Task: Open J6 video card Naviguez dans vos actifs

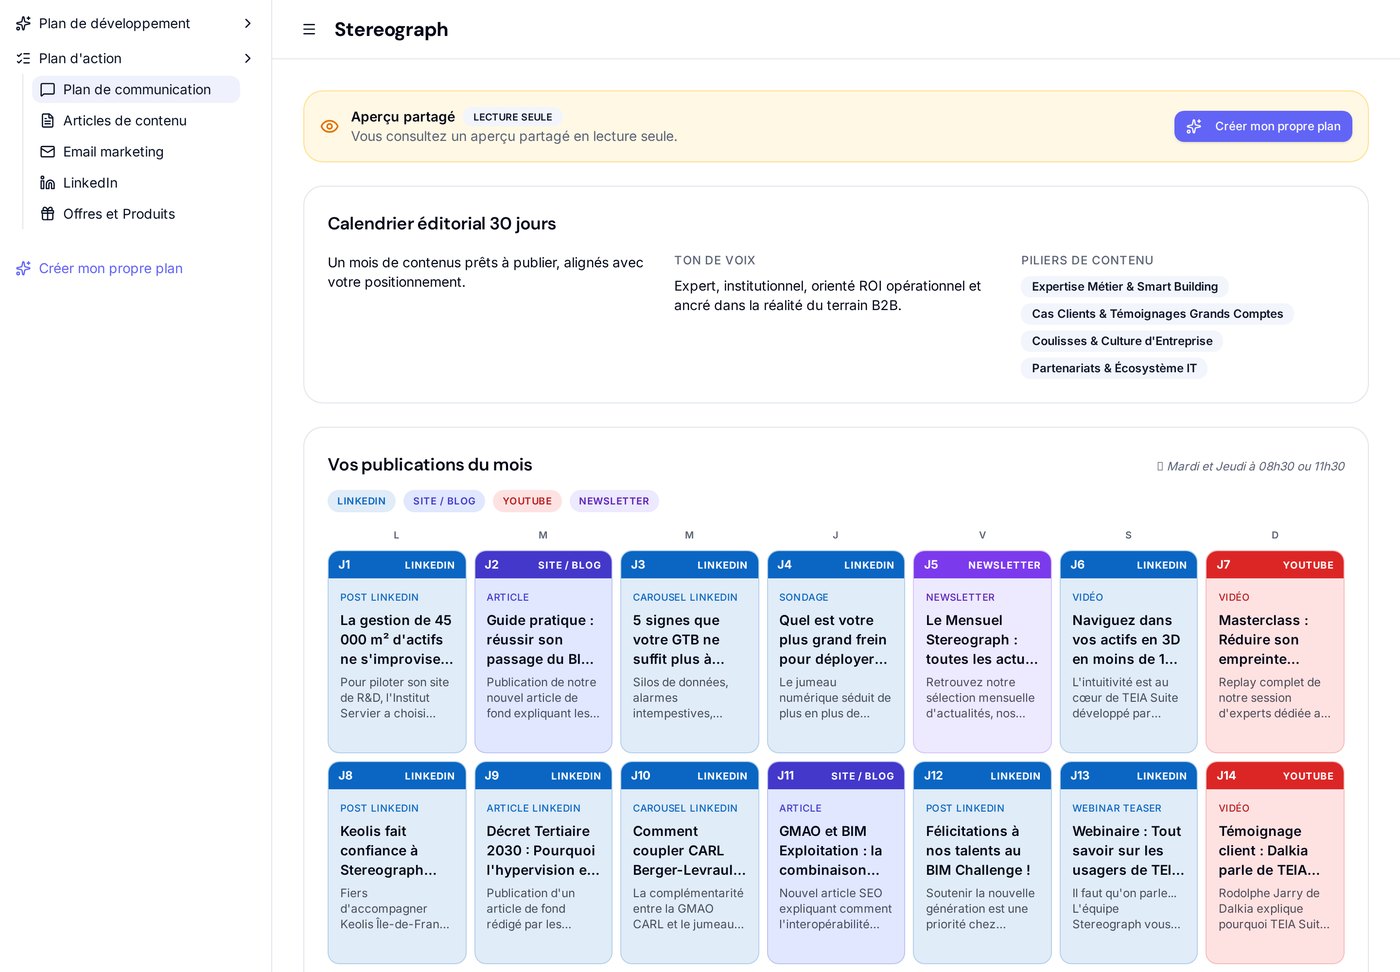Action: tap(1129, 652)
